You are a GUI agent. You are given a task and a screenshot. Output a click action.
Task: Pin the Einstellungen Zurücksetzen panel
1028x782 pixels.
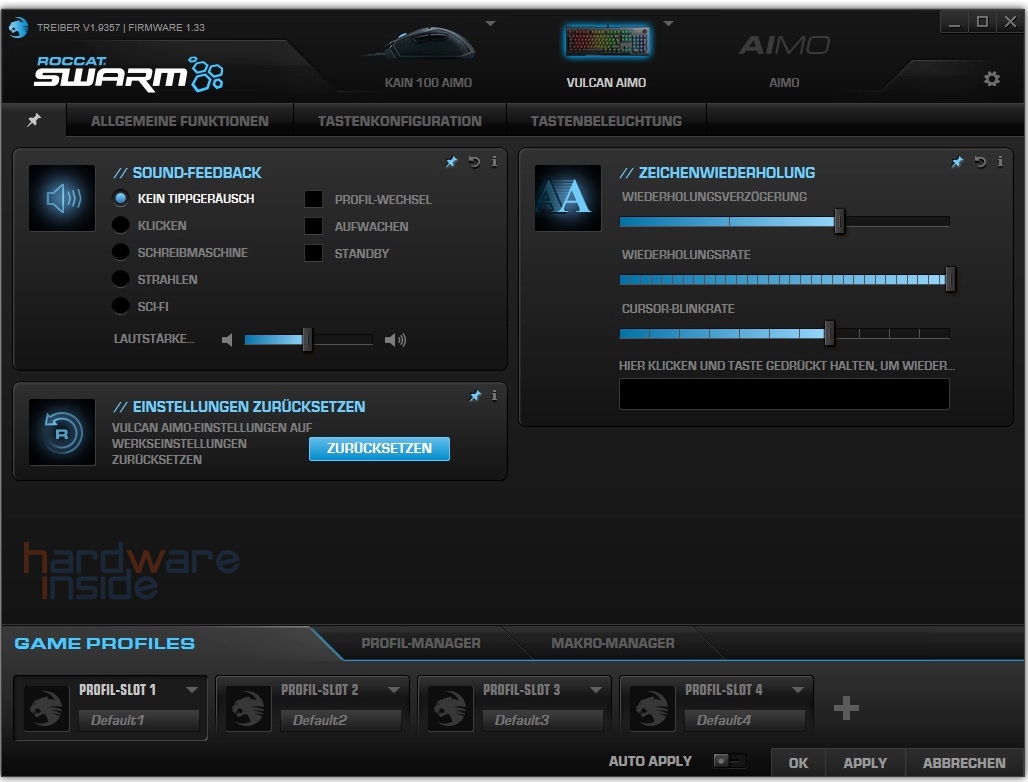[475, 395]
